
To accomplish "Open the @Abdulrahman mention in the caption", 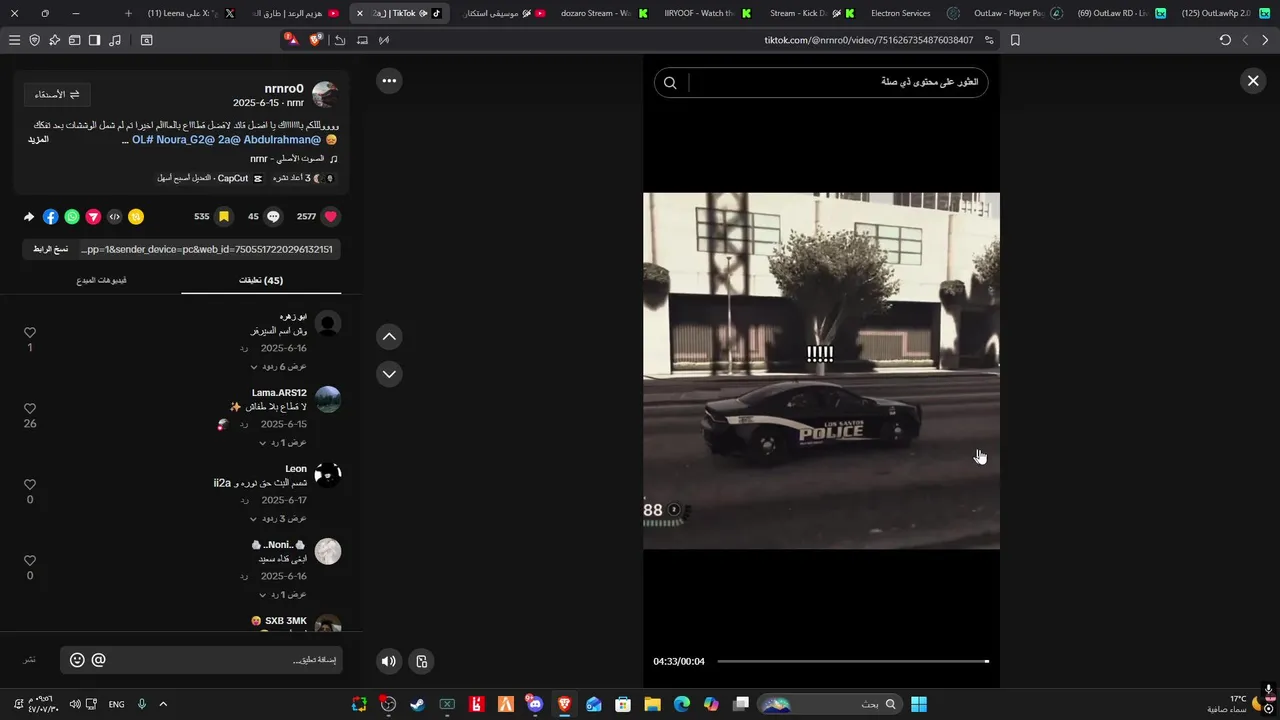I will pyautogui.click(x=281, y=140).
